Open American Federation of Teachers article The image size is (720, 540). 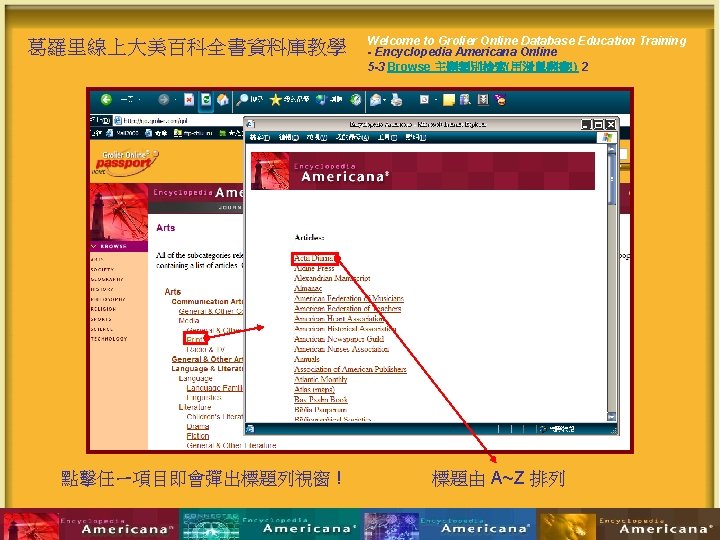click(348, 309)
